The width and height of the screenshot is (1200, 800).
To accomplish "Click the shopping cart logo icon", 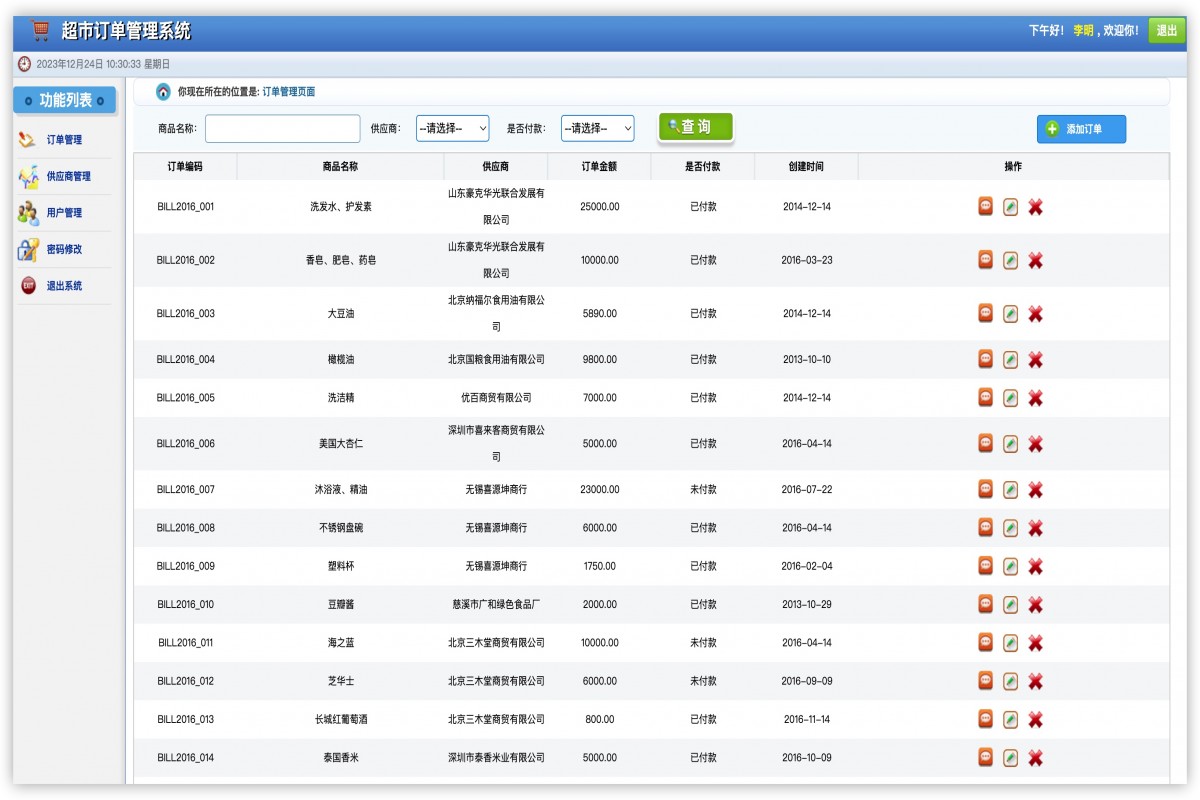I will 41,31.
